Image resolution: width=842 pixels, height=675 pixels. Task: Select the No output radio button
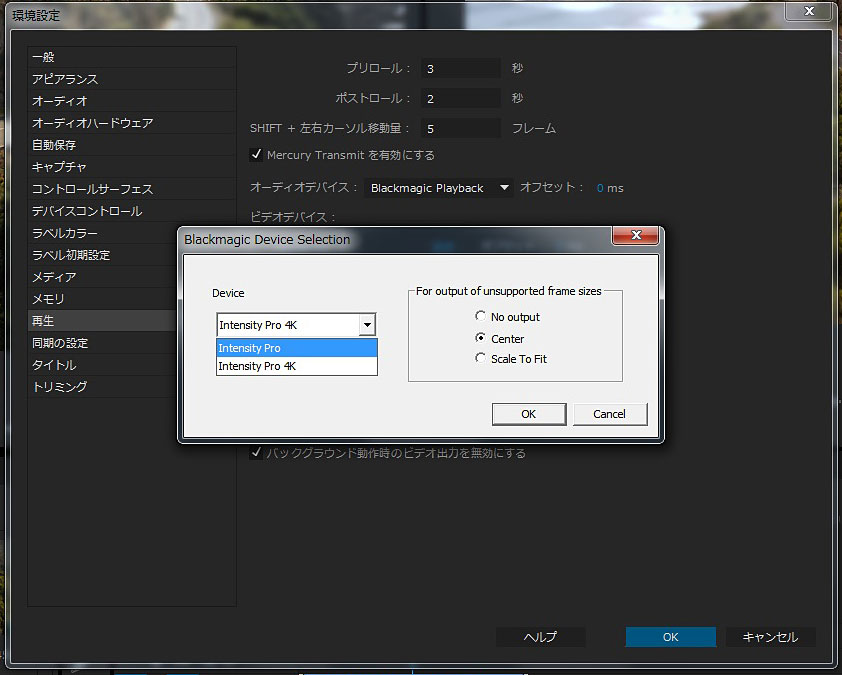click(480, 316)
